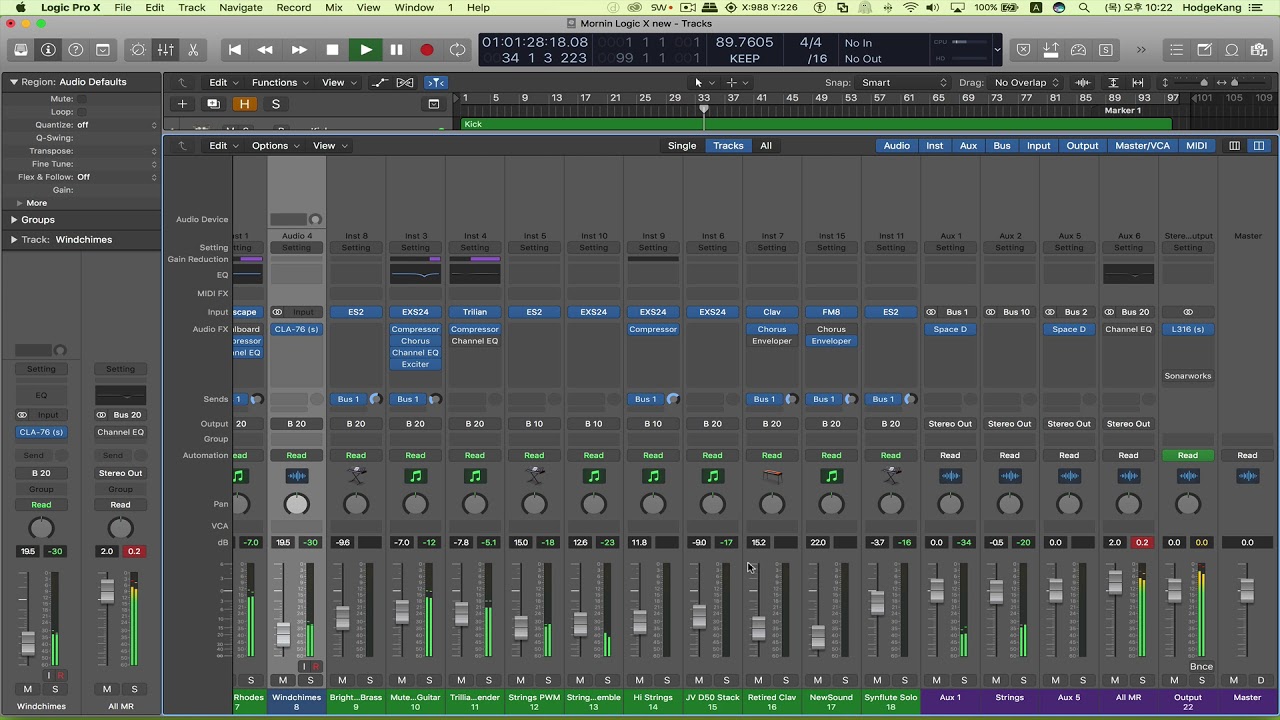1280x720 pixels.
Task: Click the macOS Spotlight search icon
Action: [x=1086, y=8]
